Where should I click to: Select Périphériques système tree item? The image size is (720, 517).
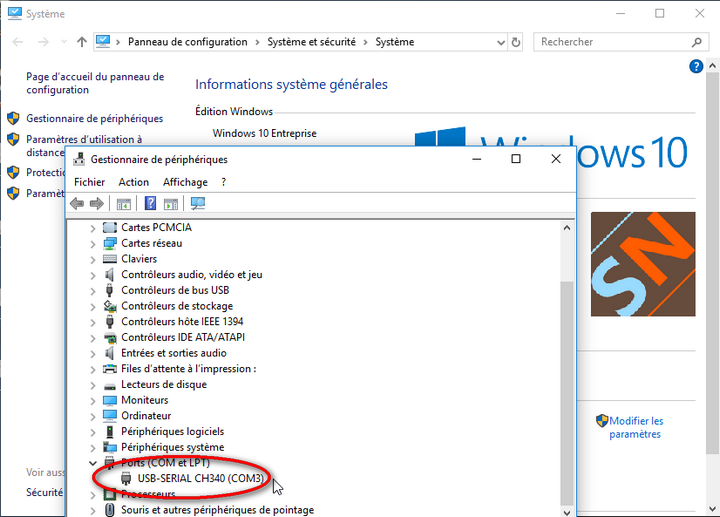[172, 447]
